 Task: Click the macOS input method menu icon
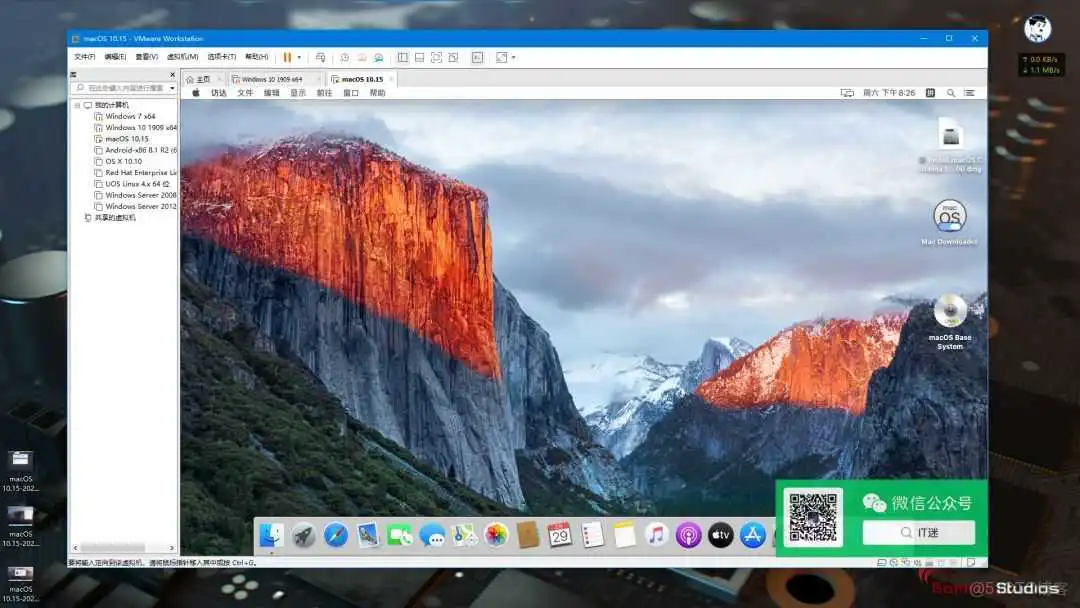931,93
